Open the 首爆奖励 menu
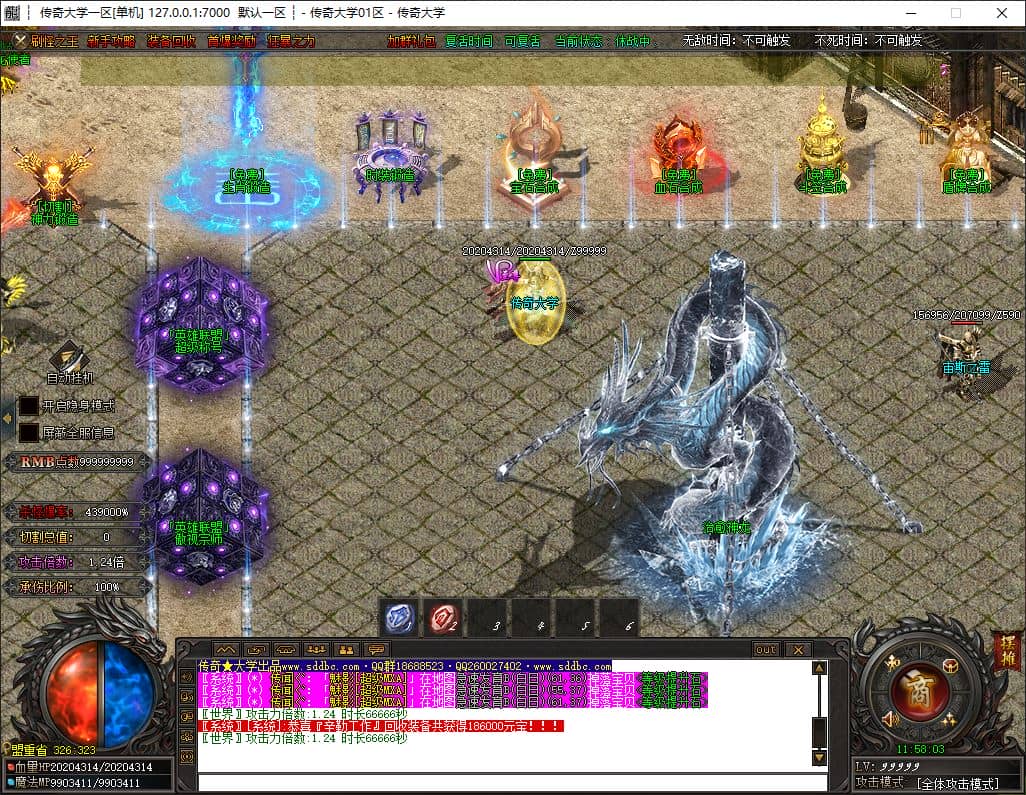Image resolution: width=1026 pixels, height=795 pixels. (231, 41)
